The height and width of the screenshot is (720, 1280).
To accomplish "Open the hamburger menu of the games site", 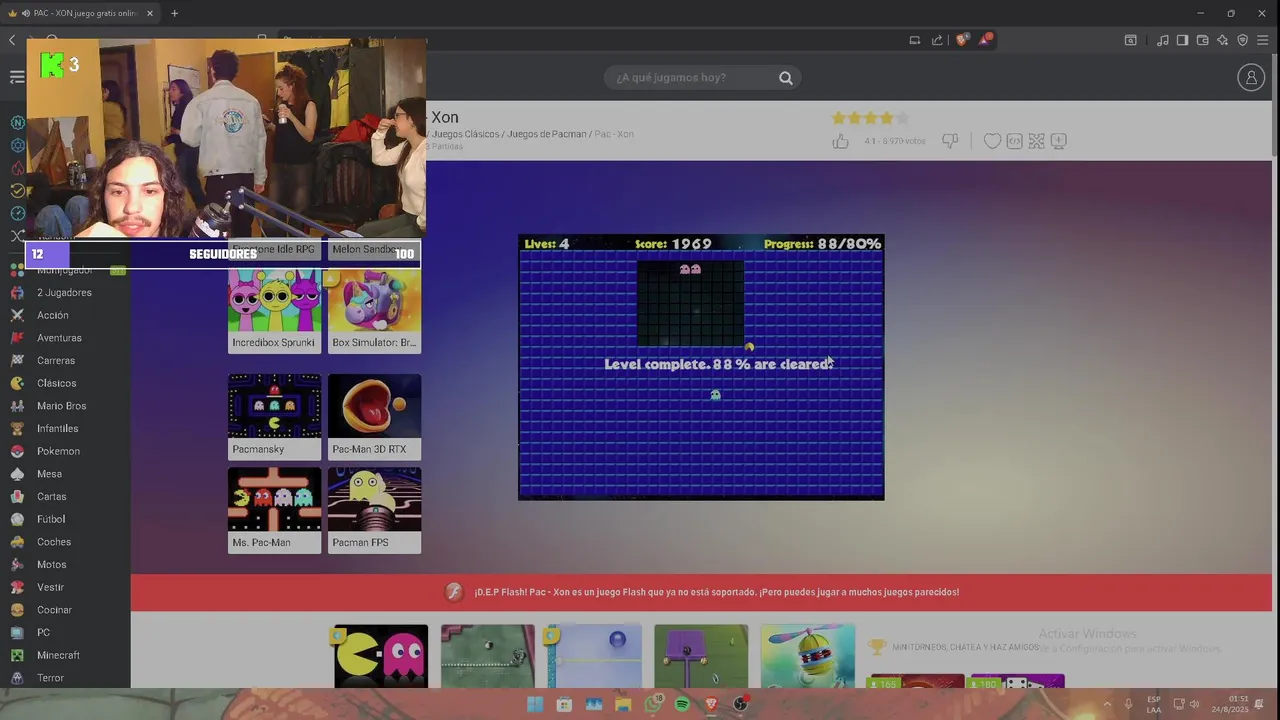I will (x=17, y=77).
